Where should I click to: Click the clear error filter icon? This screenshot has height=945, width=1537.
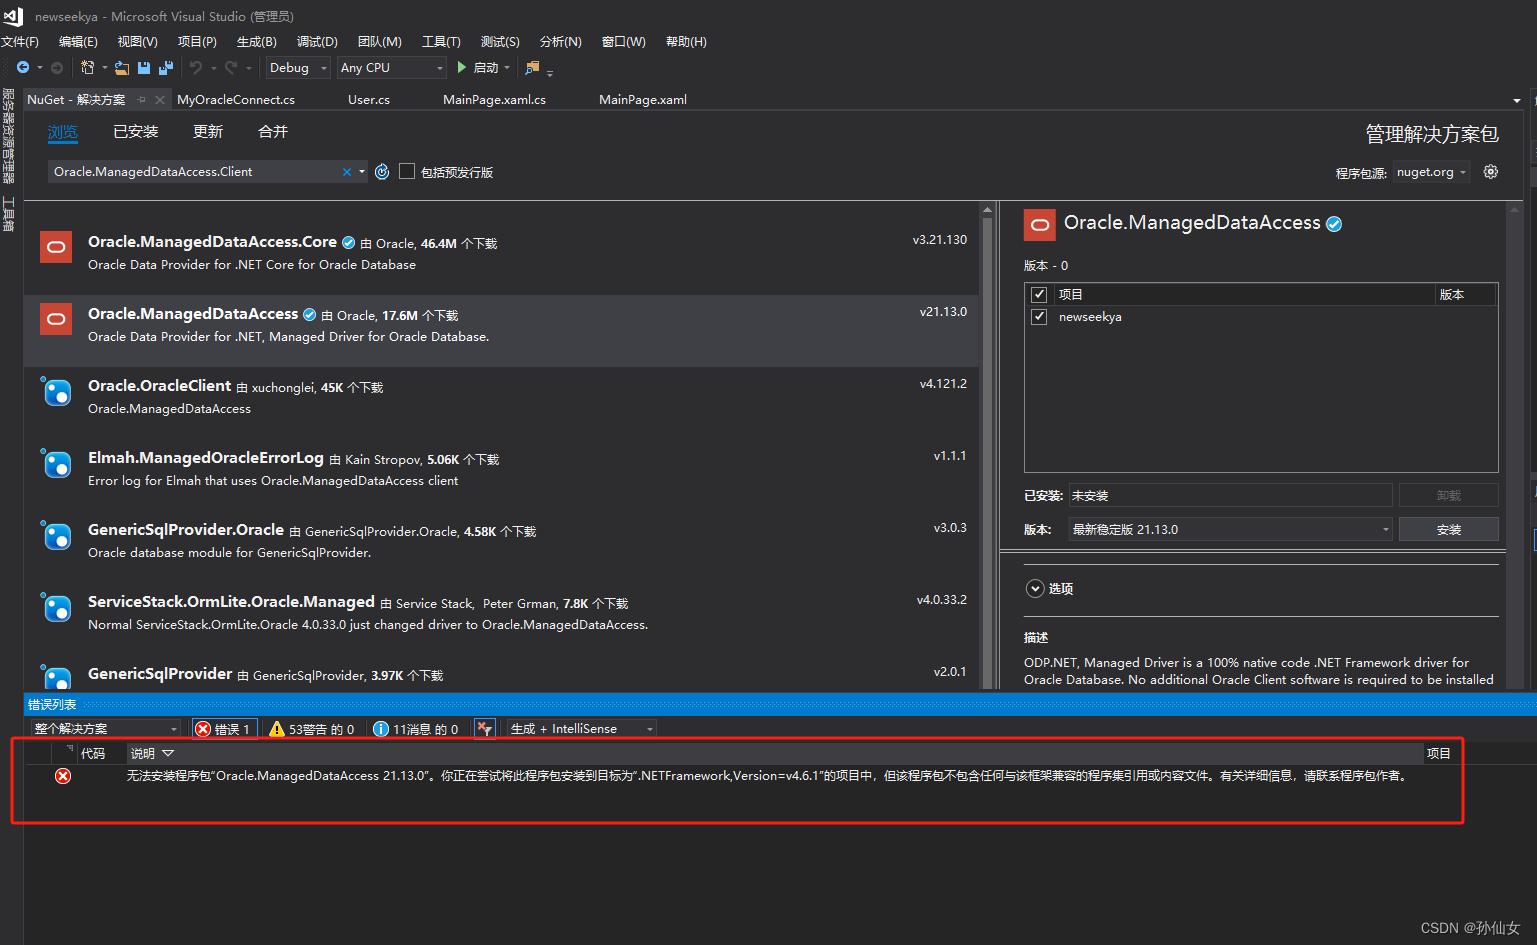click(485, 729)
